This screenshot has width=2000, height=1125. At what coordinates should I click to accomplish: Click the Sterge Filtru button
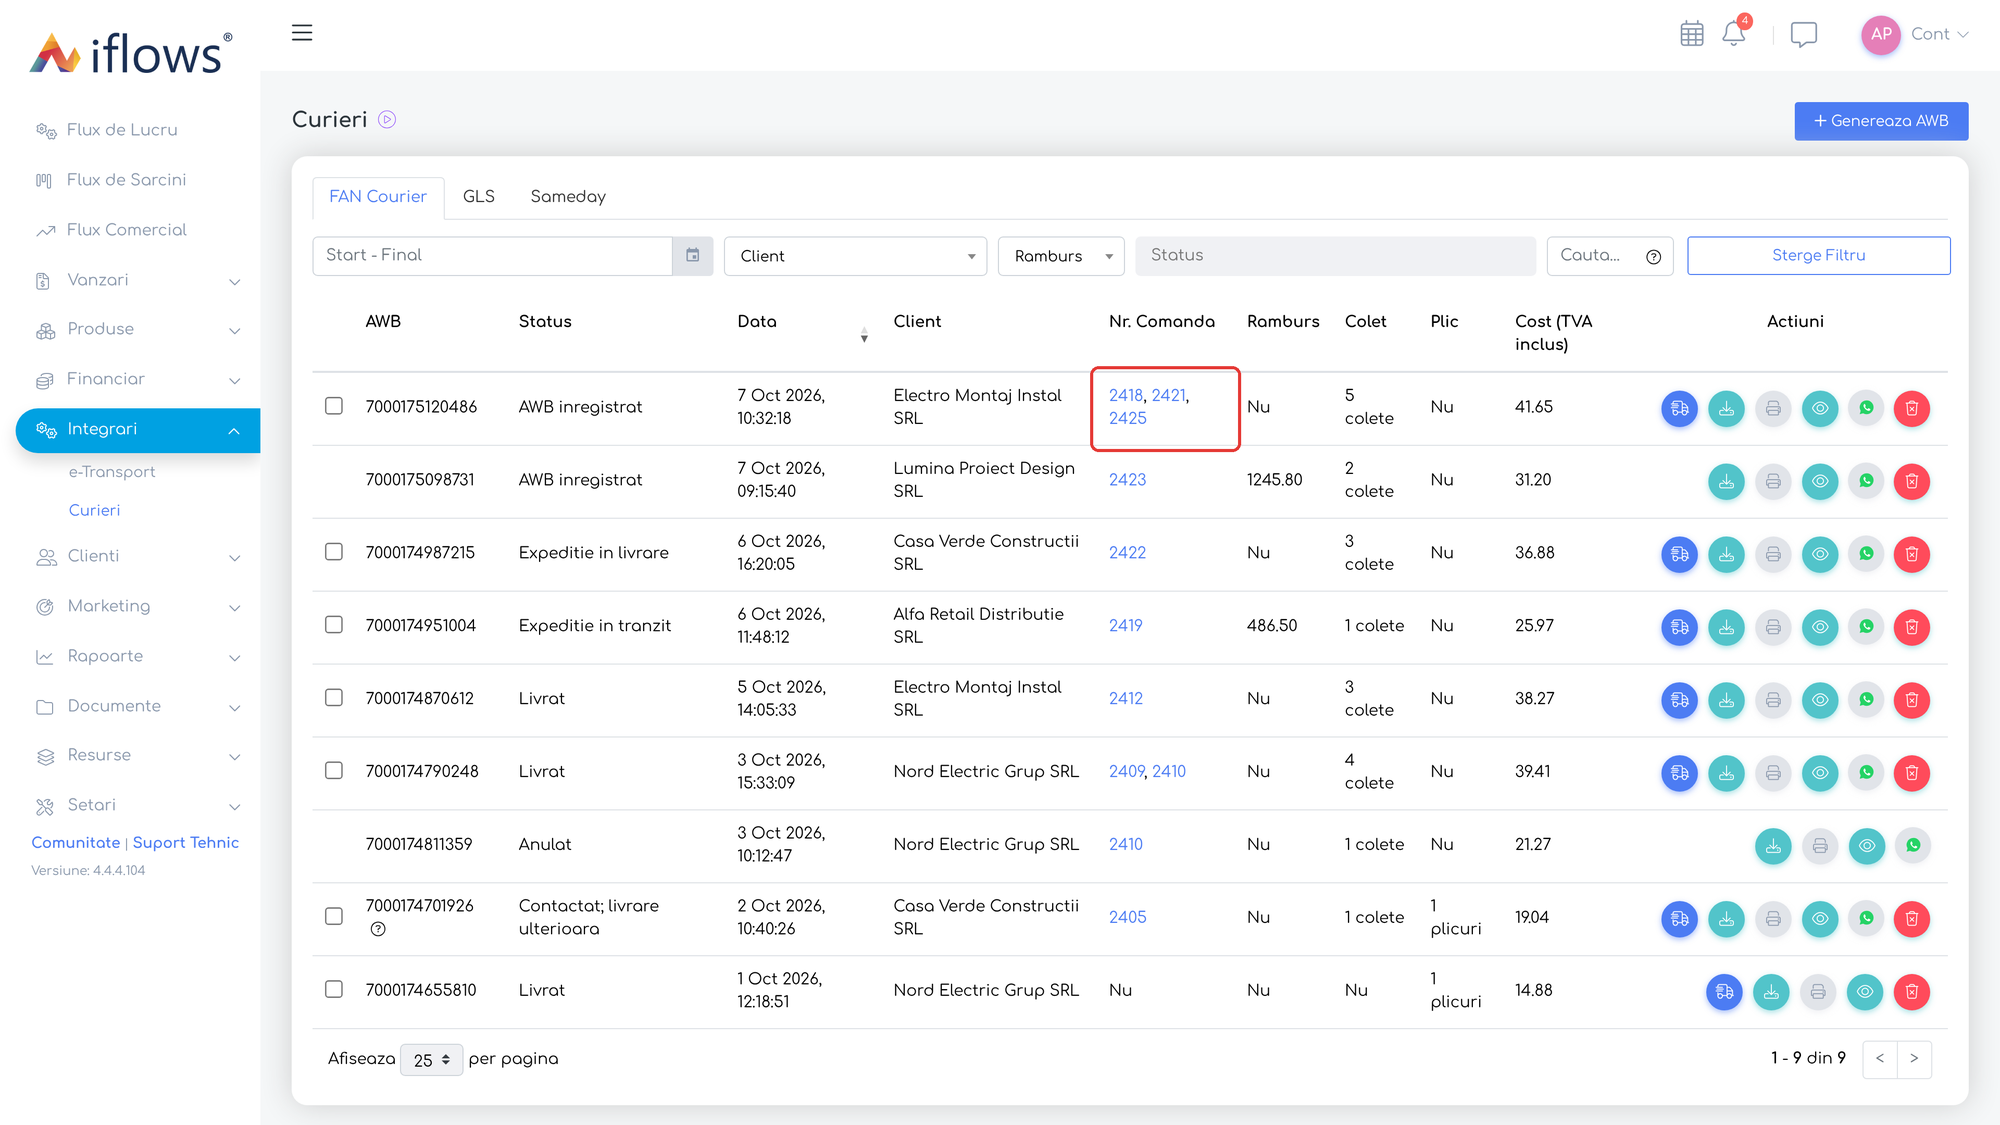coord(1818,256)
